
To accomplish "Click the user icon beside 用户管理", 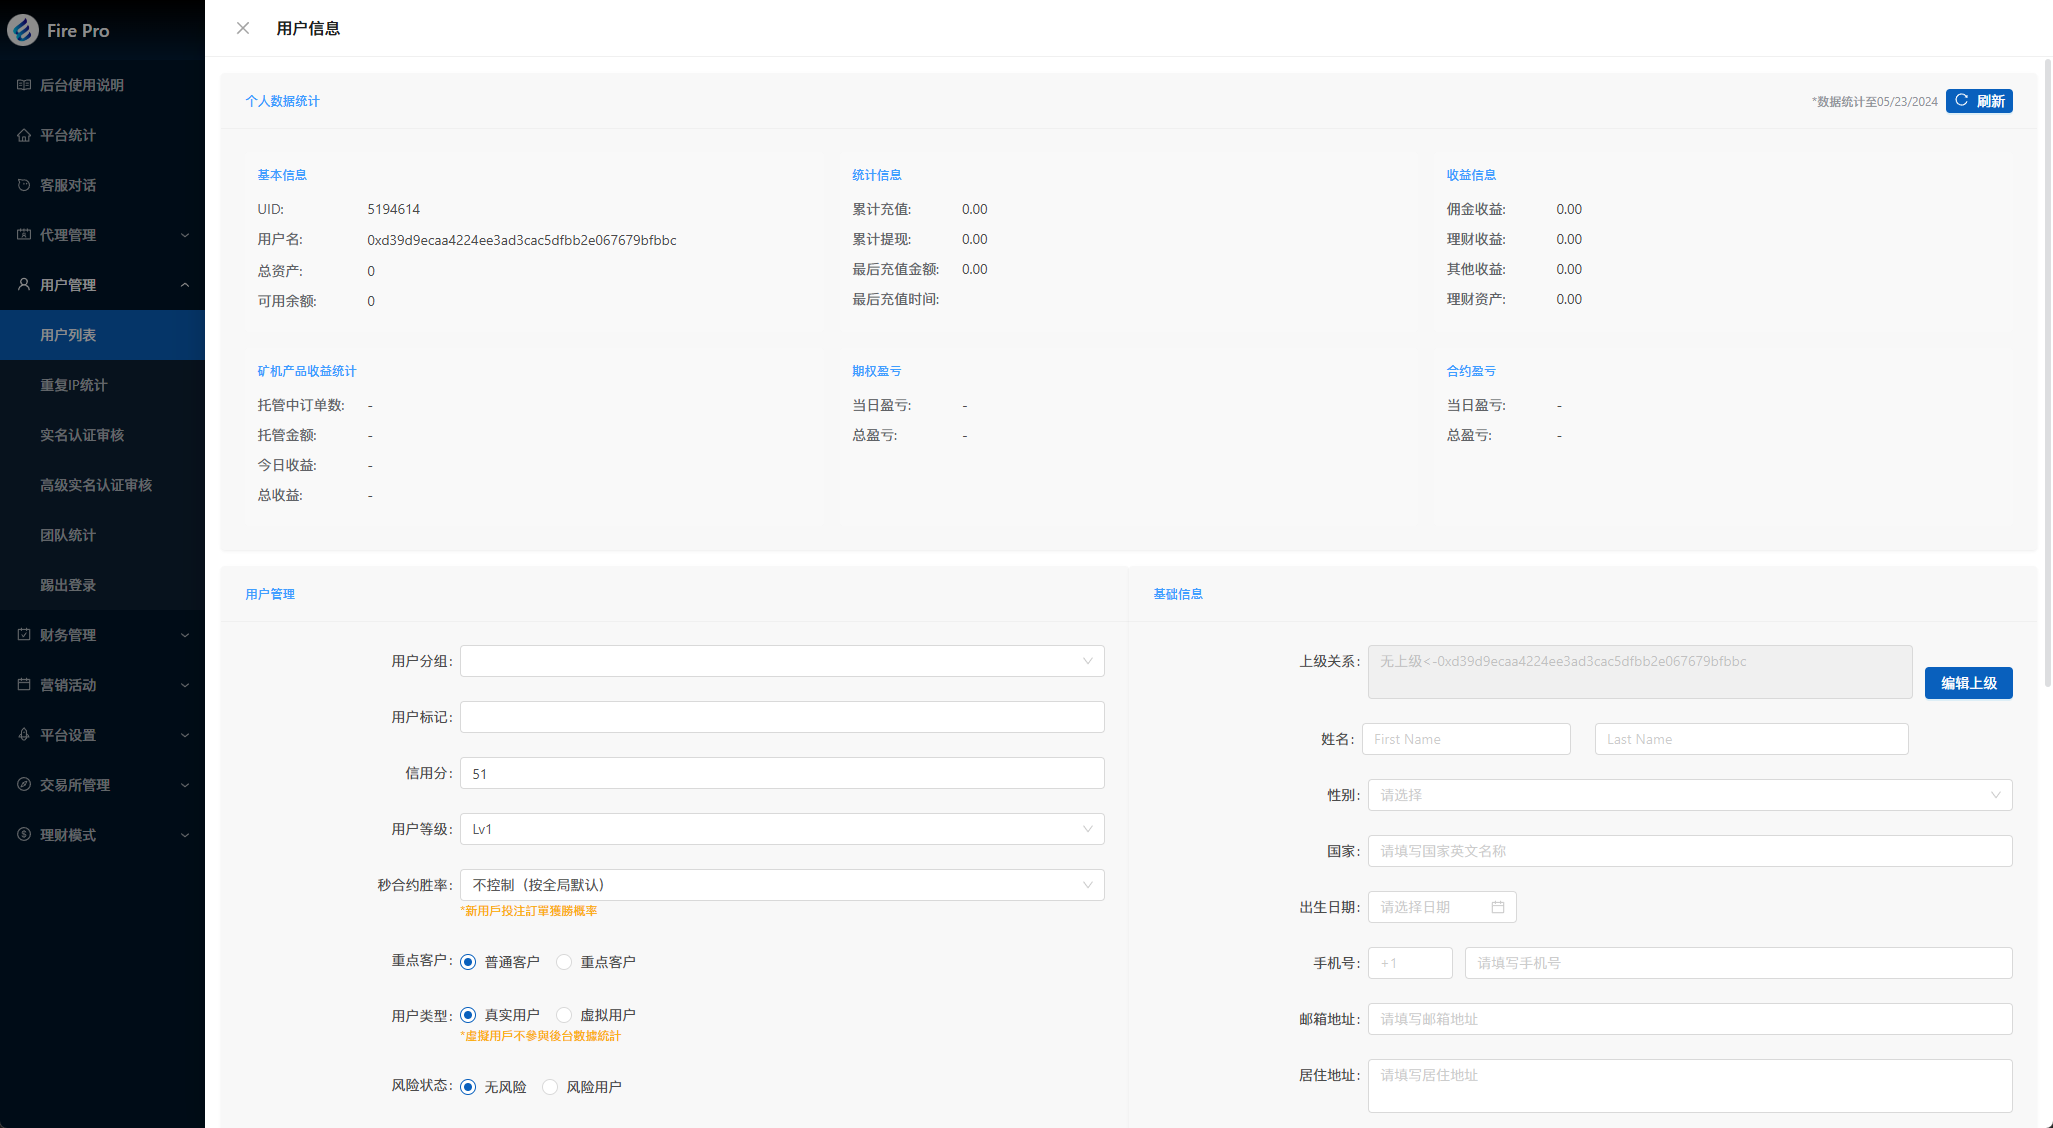I will point(24,285).
